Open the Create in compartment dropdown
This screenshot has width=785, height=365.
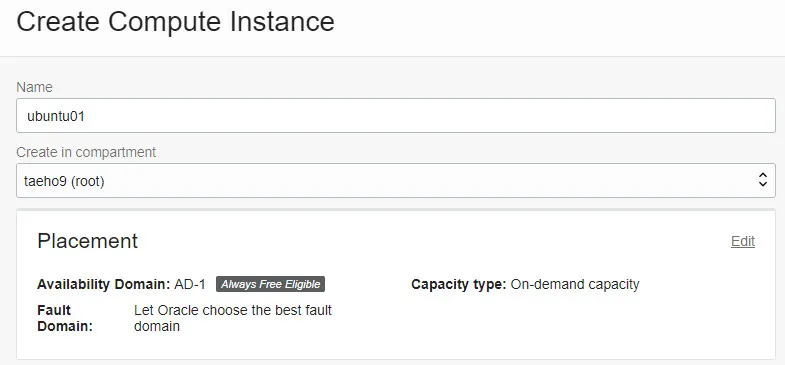click(x=396, y=180)
